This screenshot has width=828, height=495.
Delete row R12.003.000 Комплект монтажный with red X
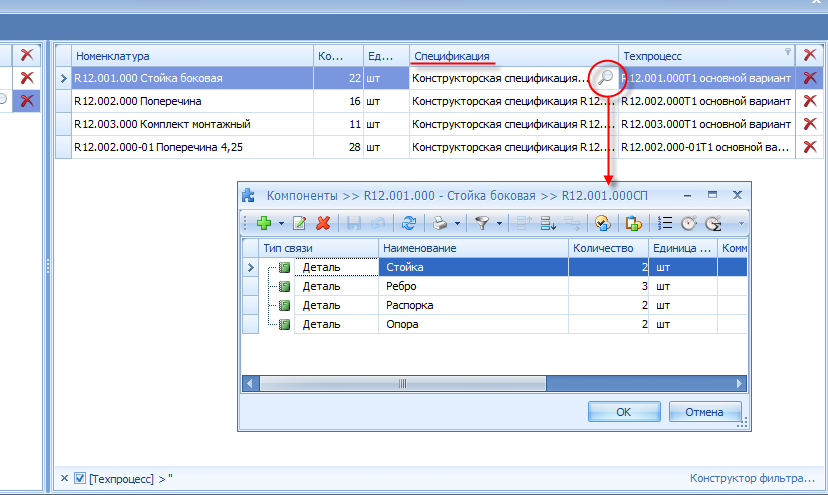click(810, 124)
